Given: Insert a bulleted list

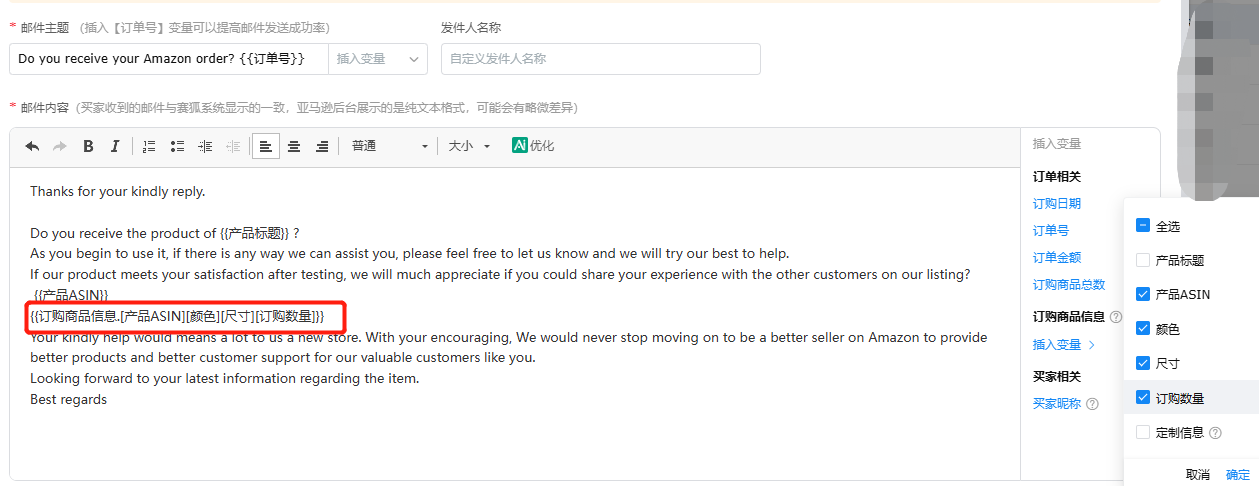Looking at the screenshot, I should (177, 146).
